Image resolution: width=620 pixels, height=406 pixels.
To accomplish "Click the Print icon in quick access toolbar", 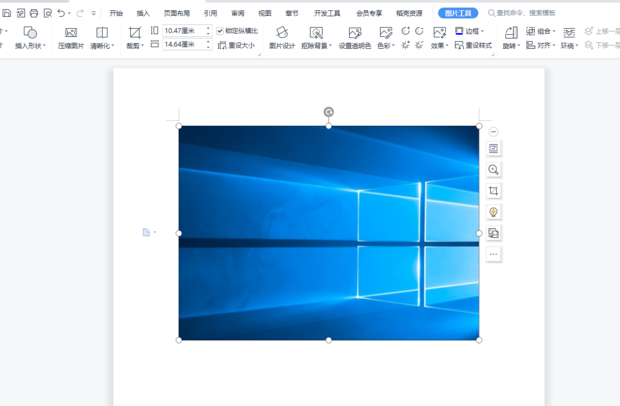I will point(34,13).
